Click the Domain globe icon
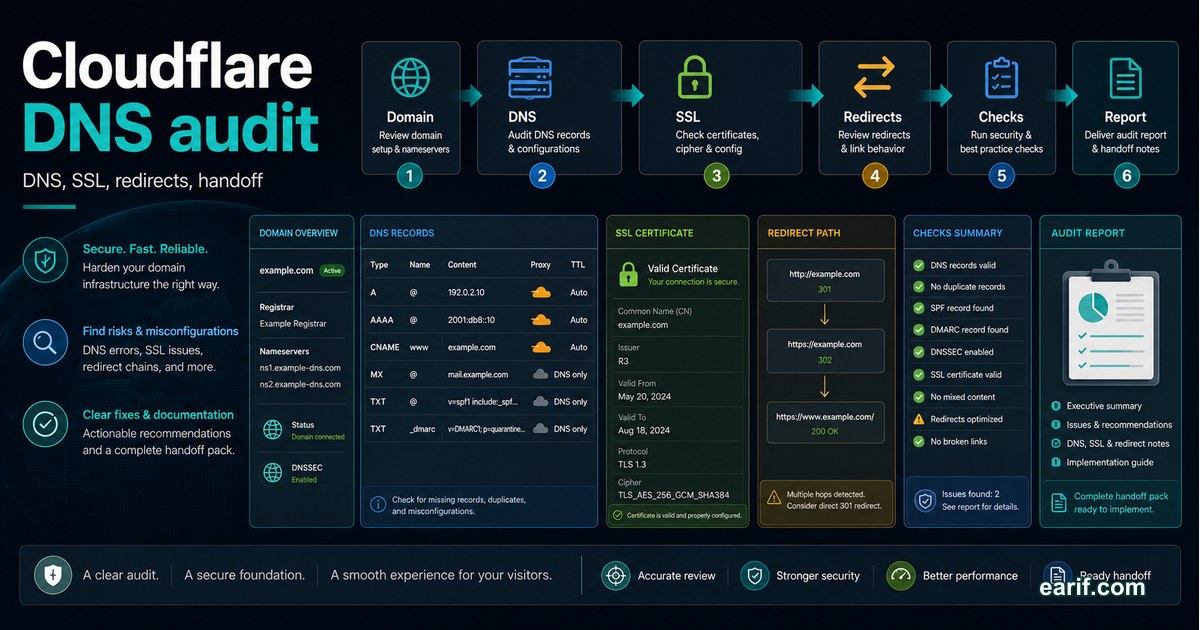This screenshot has width=1200, height=630. point(409,78)
